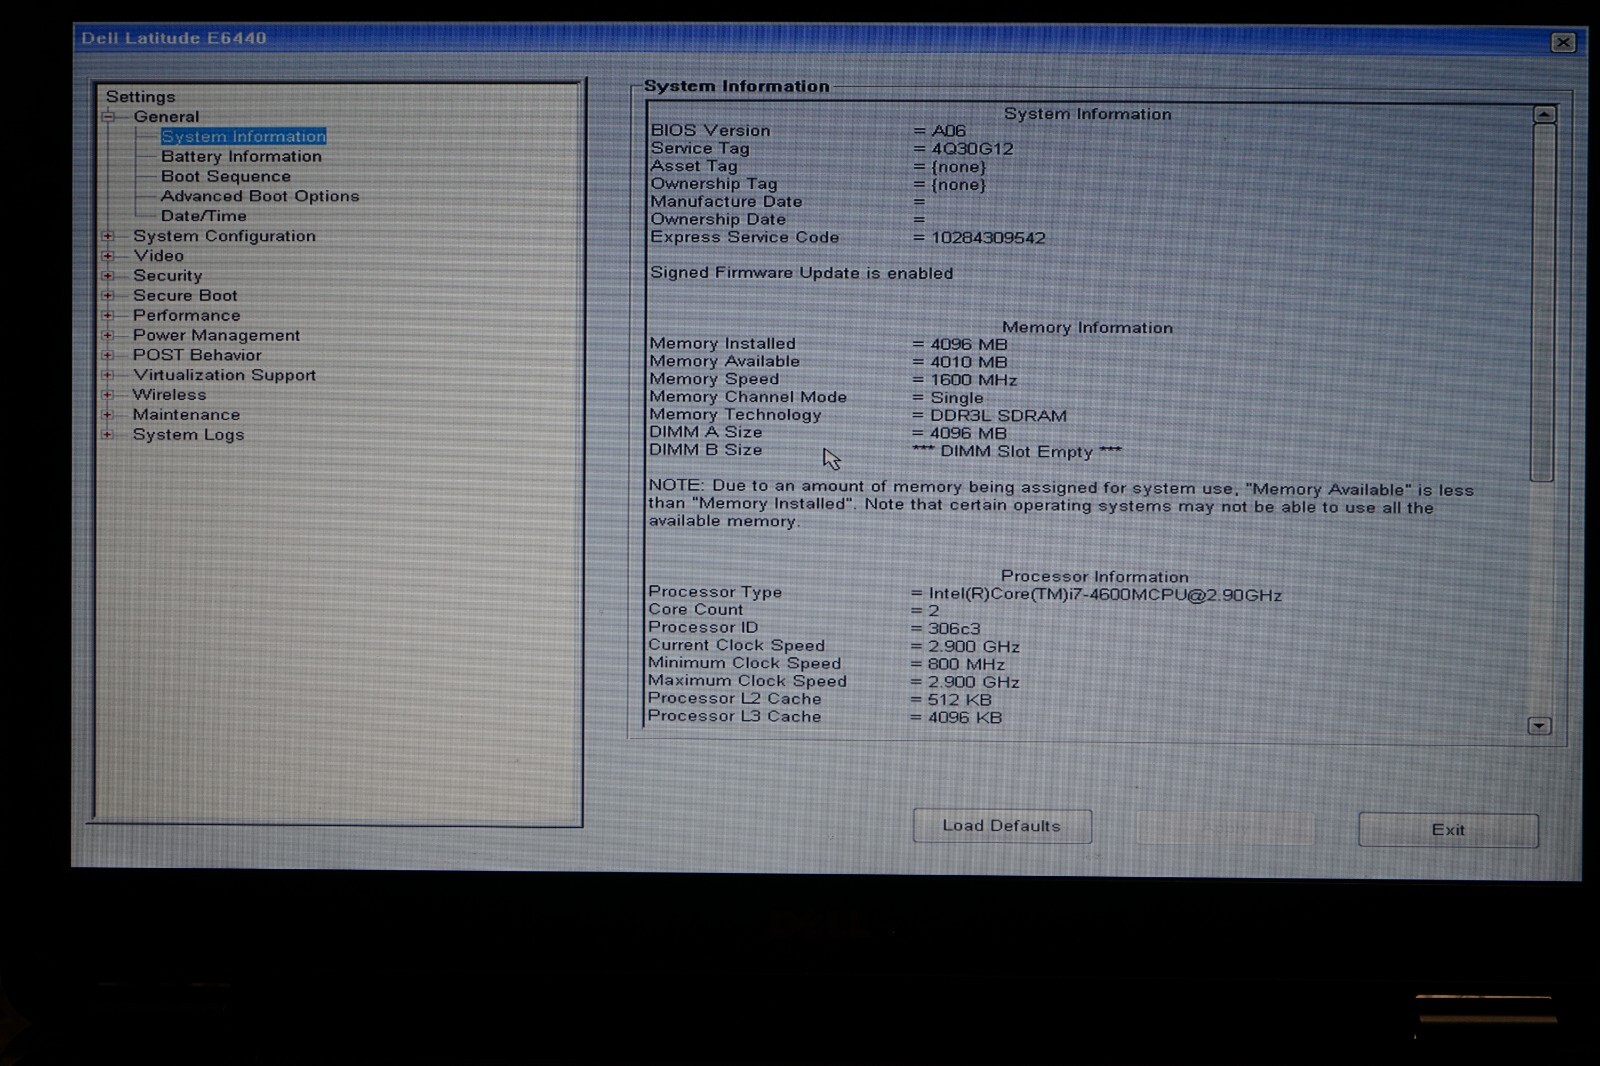The image size is (1600, 1066).
Task: Click the Processor ID value 306c3
Action: click(954, 629)
